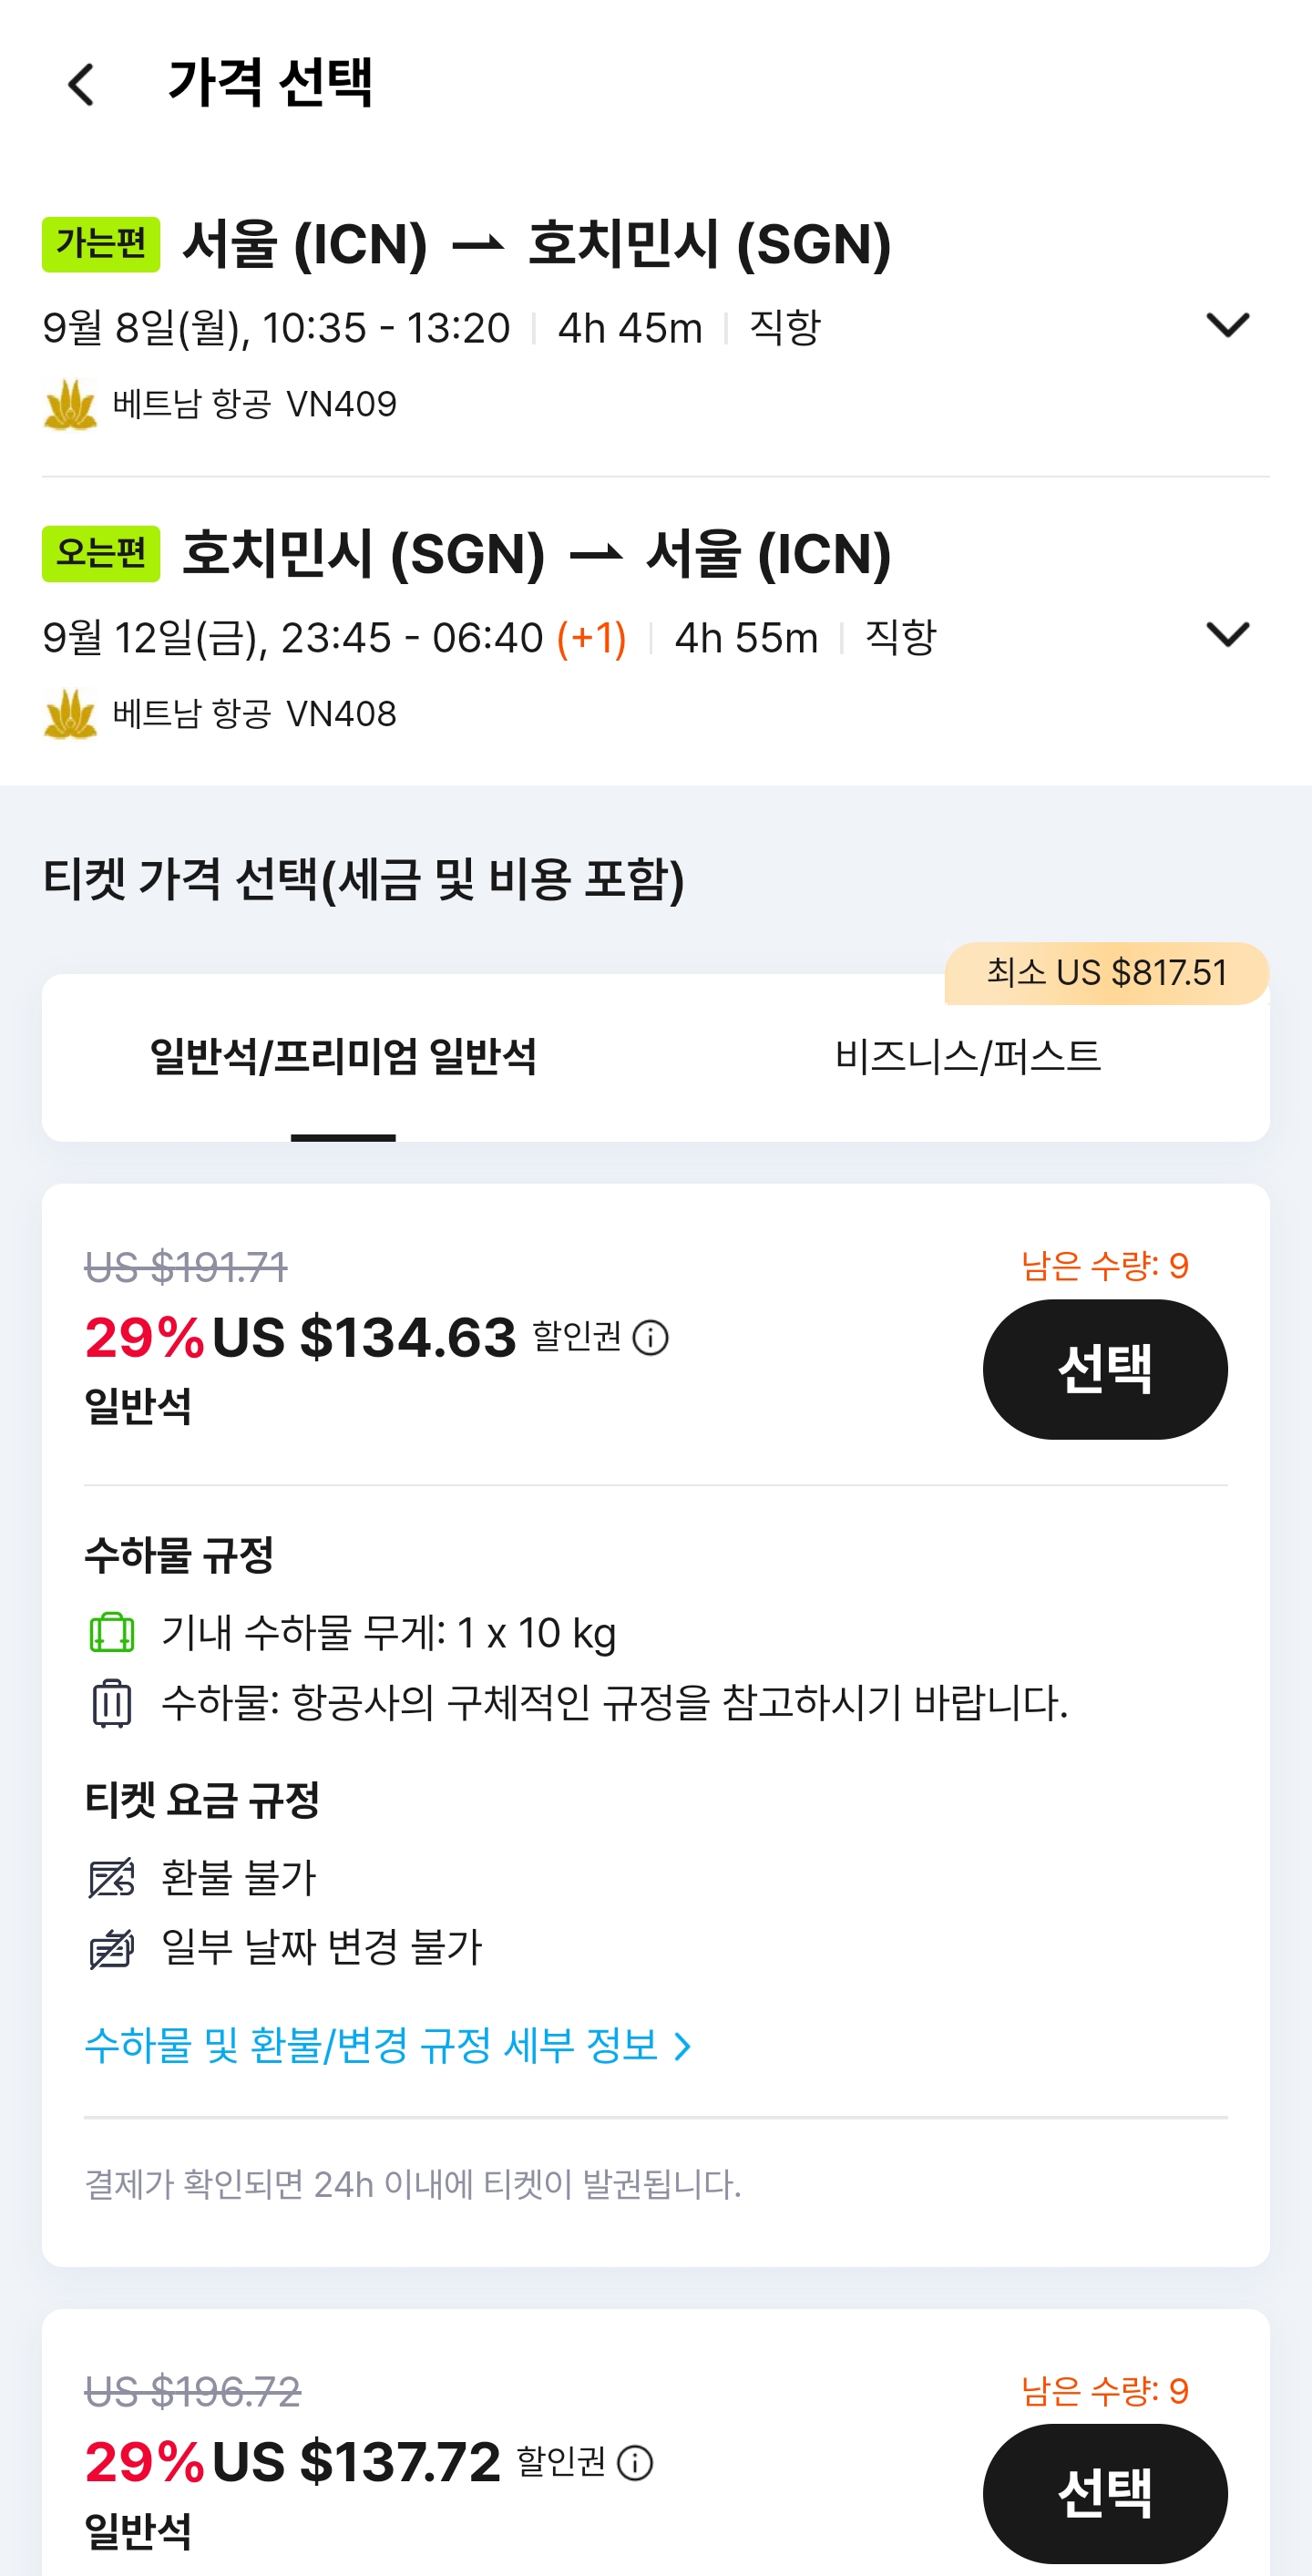
Task: Click the date change unavailable icon
Action: point(112,1948)
